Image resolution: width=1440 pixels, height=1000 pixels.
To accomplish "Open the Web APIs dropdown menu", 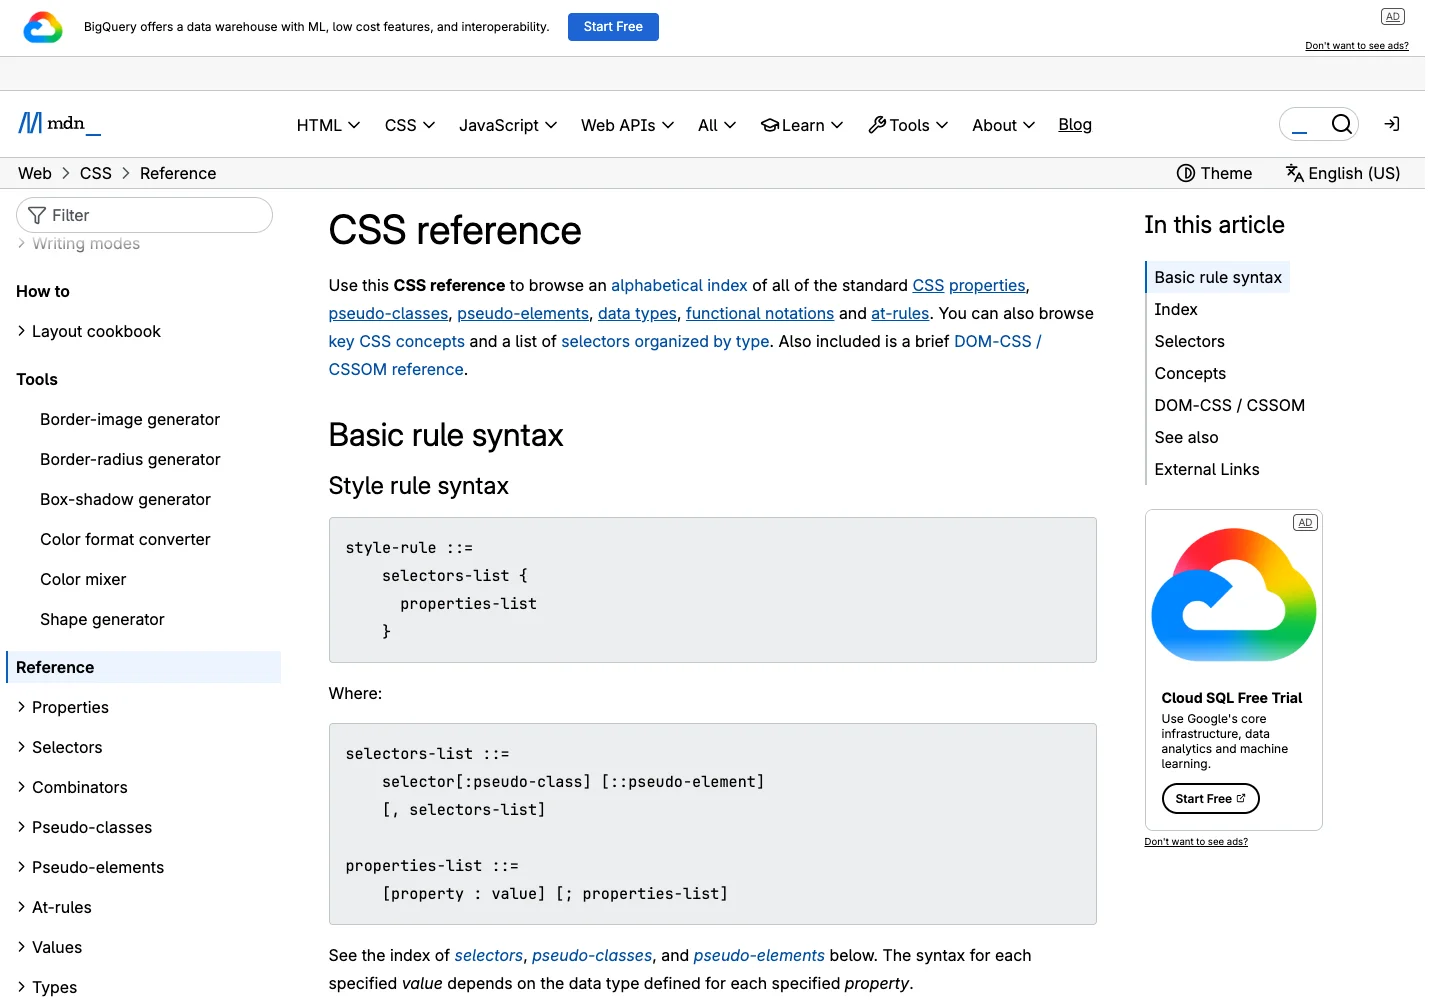I will click(x=627, y=125).
